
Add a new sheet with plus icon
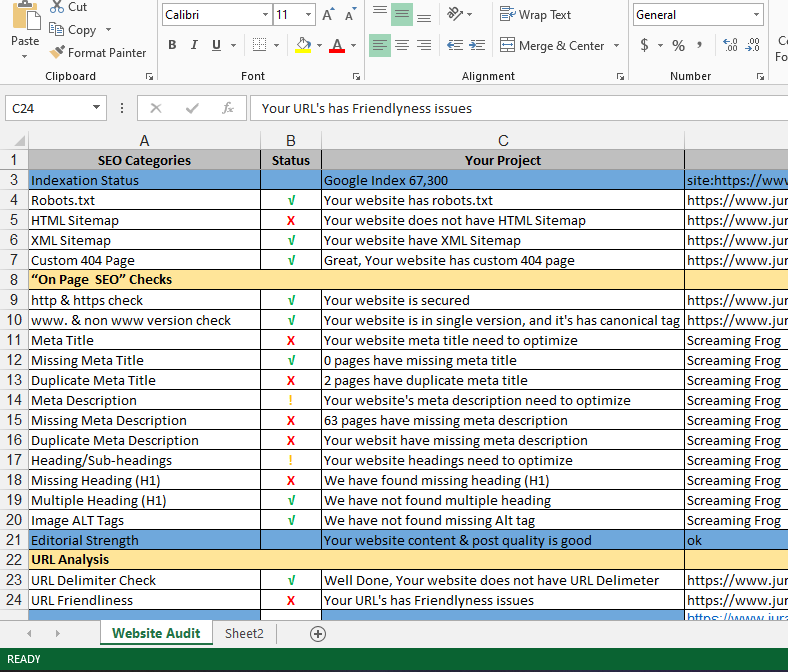(318, 633)
